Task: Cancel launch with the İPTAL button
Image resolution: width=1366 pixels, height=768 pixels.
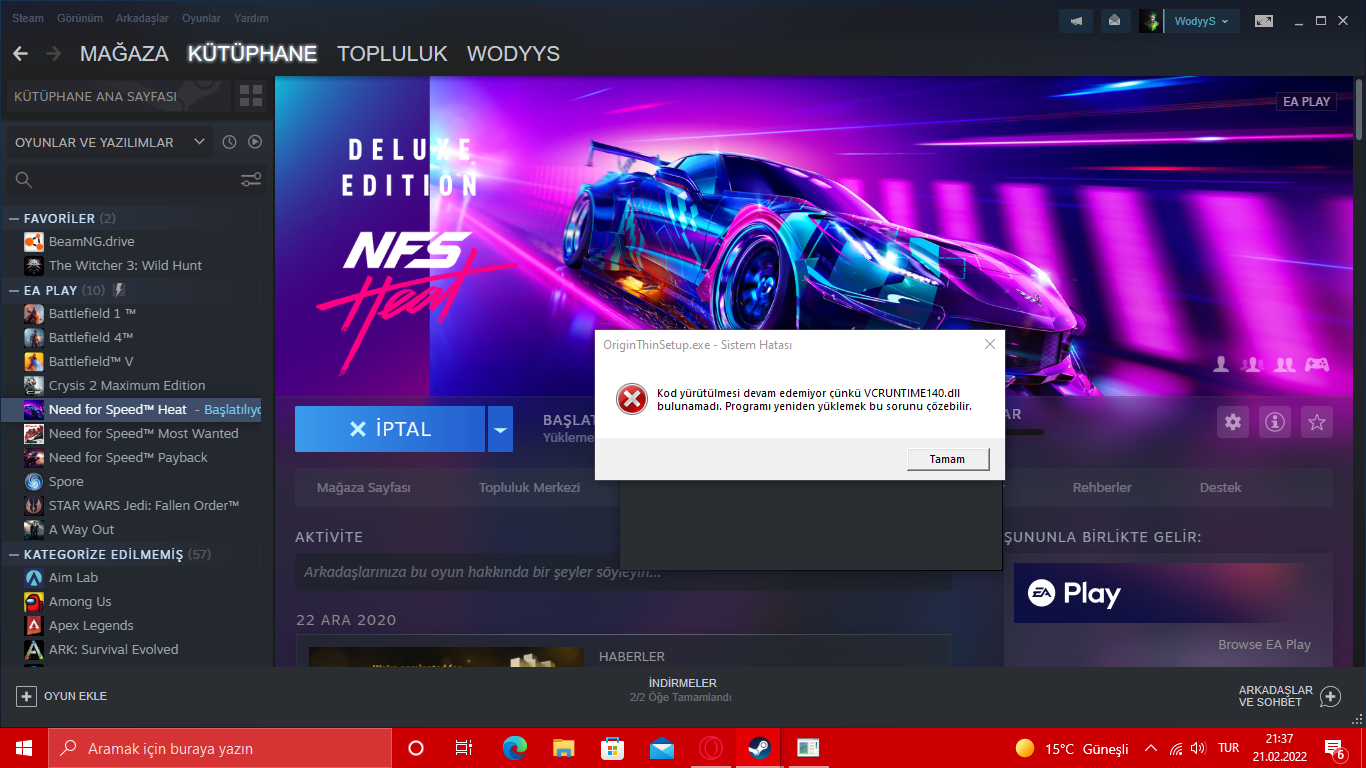Action: pyautogui.click(x=390, y=429)
